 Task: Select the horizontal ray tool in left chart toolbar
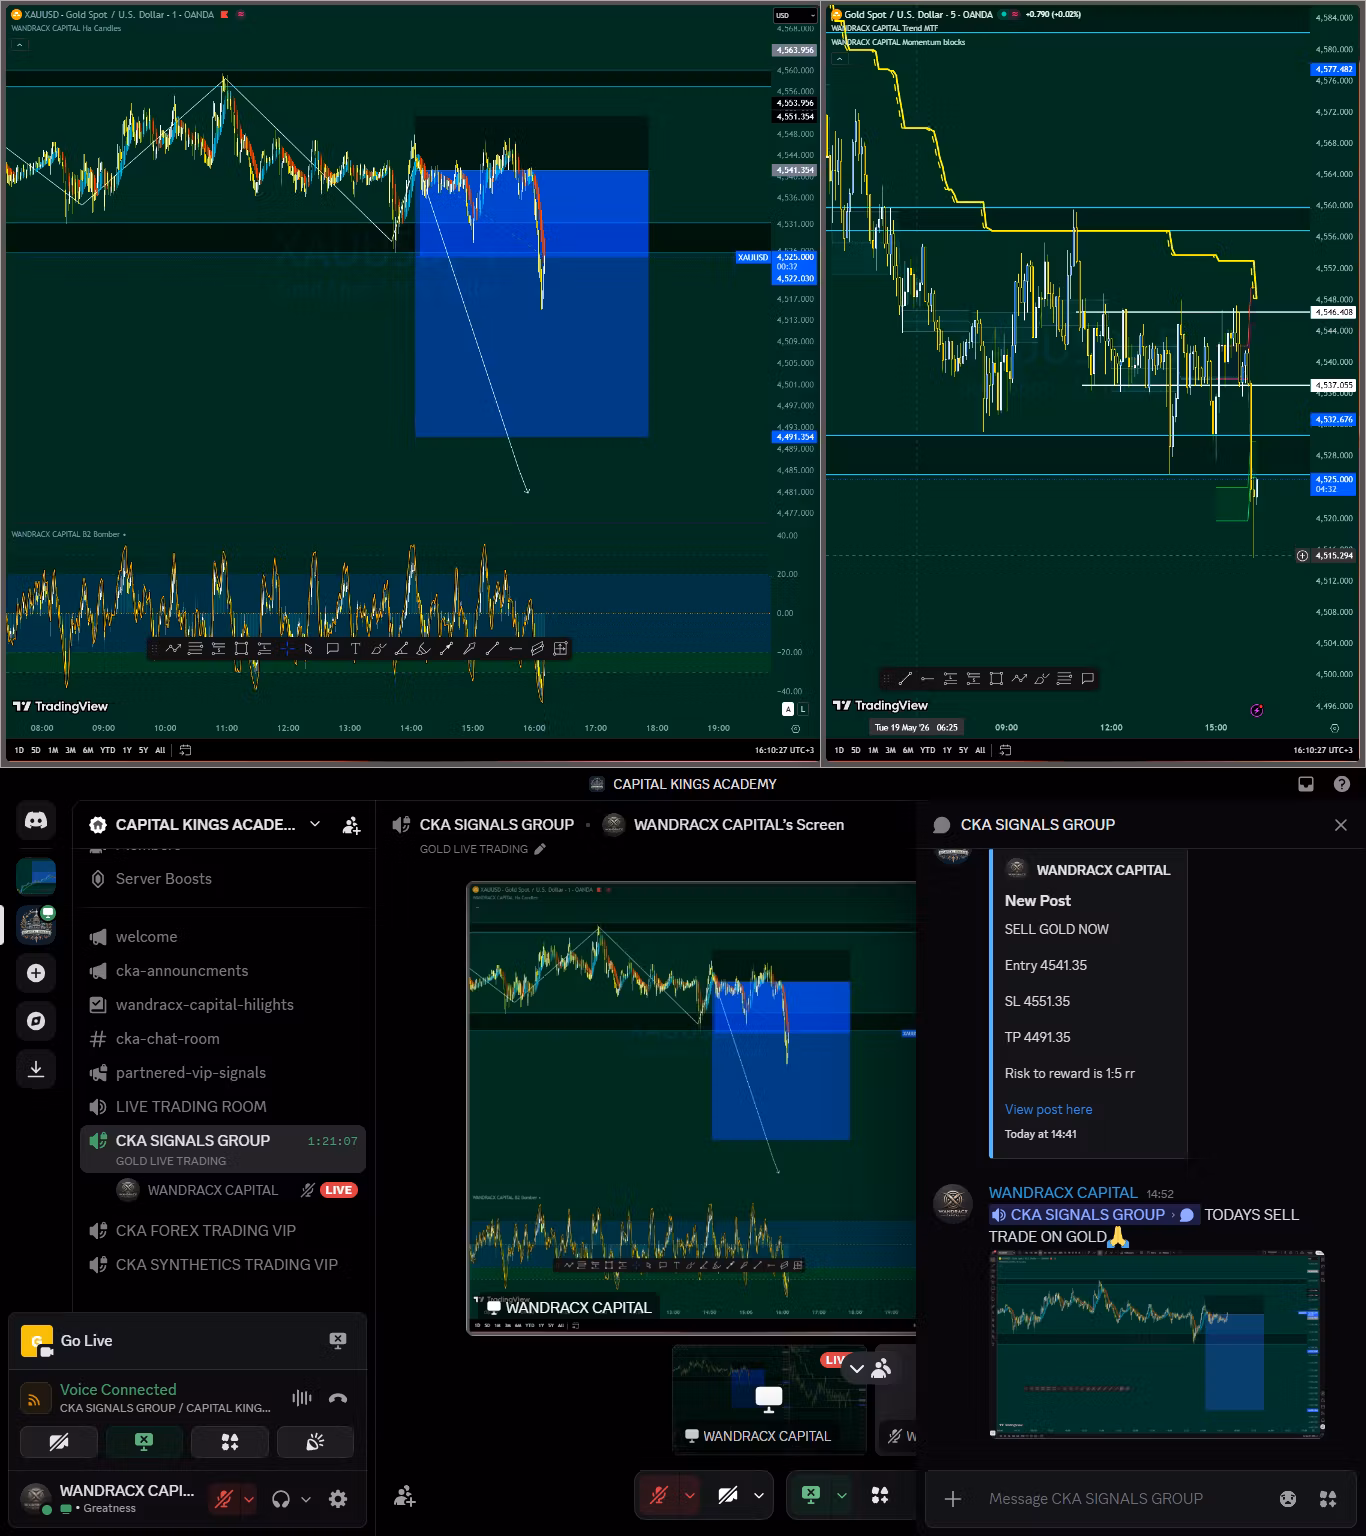tap(515, 649)
